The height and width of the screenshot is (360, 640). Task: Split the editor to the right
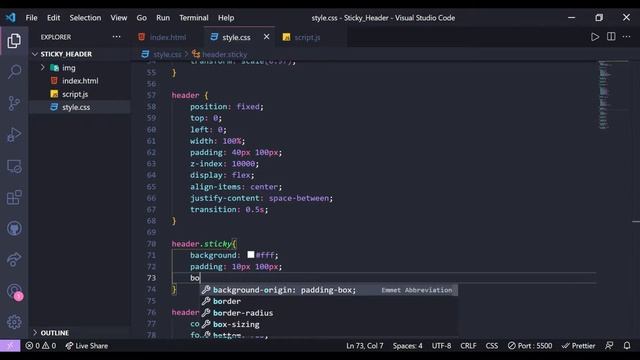pos(611,37)
